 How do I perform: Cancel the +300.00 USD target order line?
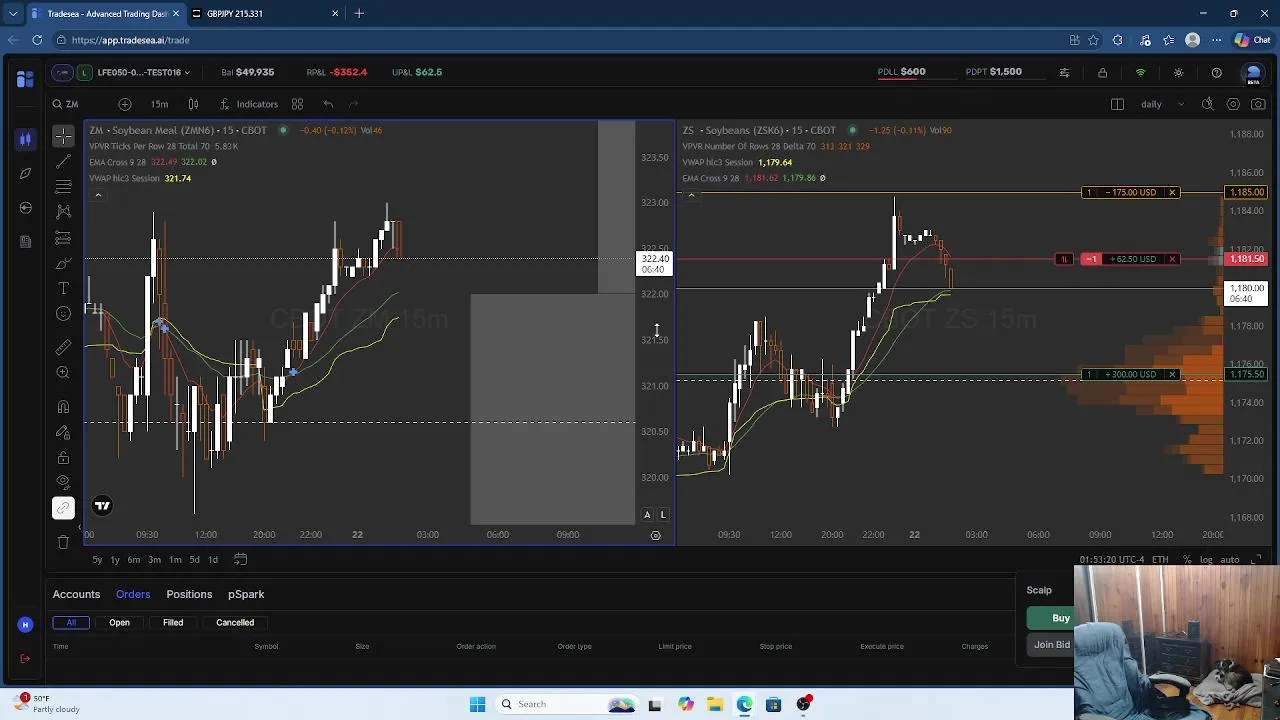click(x=1172, y=375)
